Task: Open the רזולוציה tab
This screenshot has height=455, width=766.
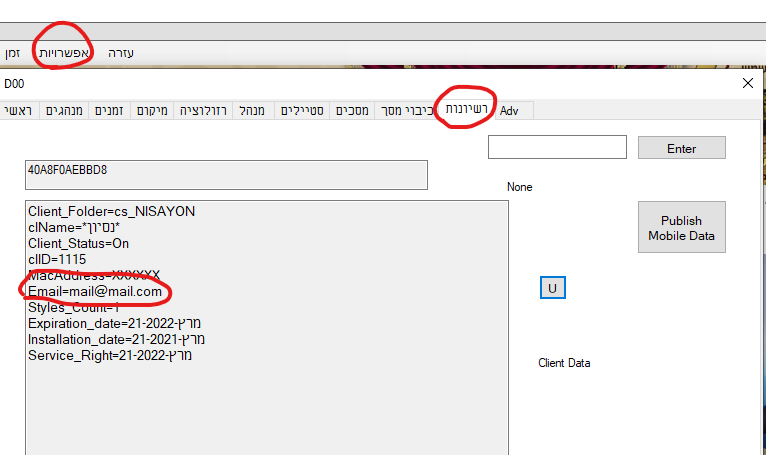Action: [204, 110]
